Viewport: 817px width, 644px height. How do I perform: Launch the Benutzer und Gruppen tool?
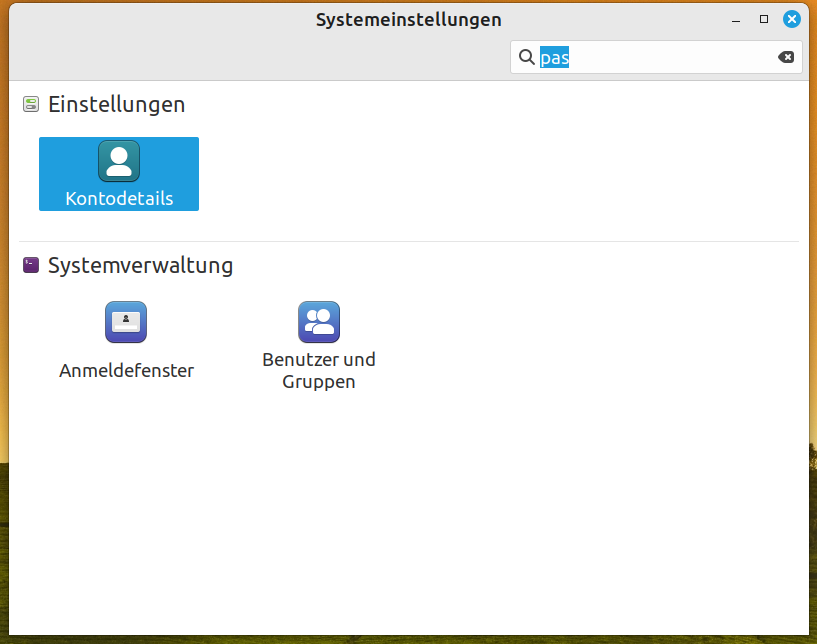pyautogui.click(x=319, y=322)
